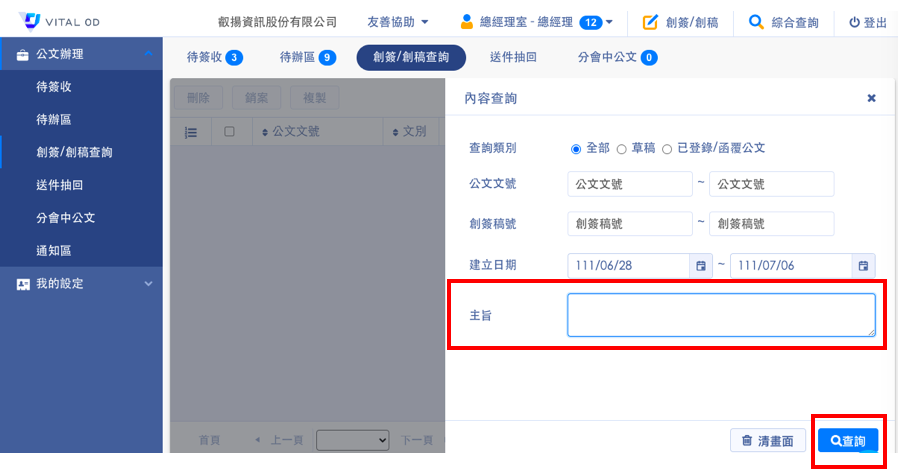898x474 pixels.
Task: Click the 登出 power icon
Action: pos(854,22)
